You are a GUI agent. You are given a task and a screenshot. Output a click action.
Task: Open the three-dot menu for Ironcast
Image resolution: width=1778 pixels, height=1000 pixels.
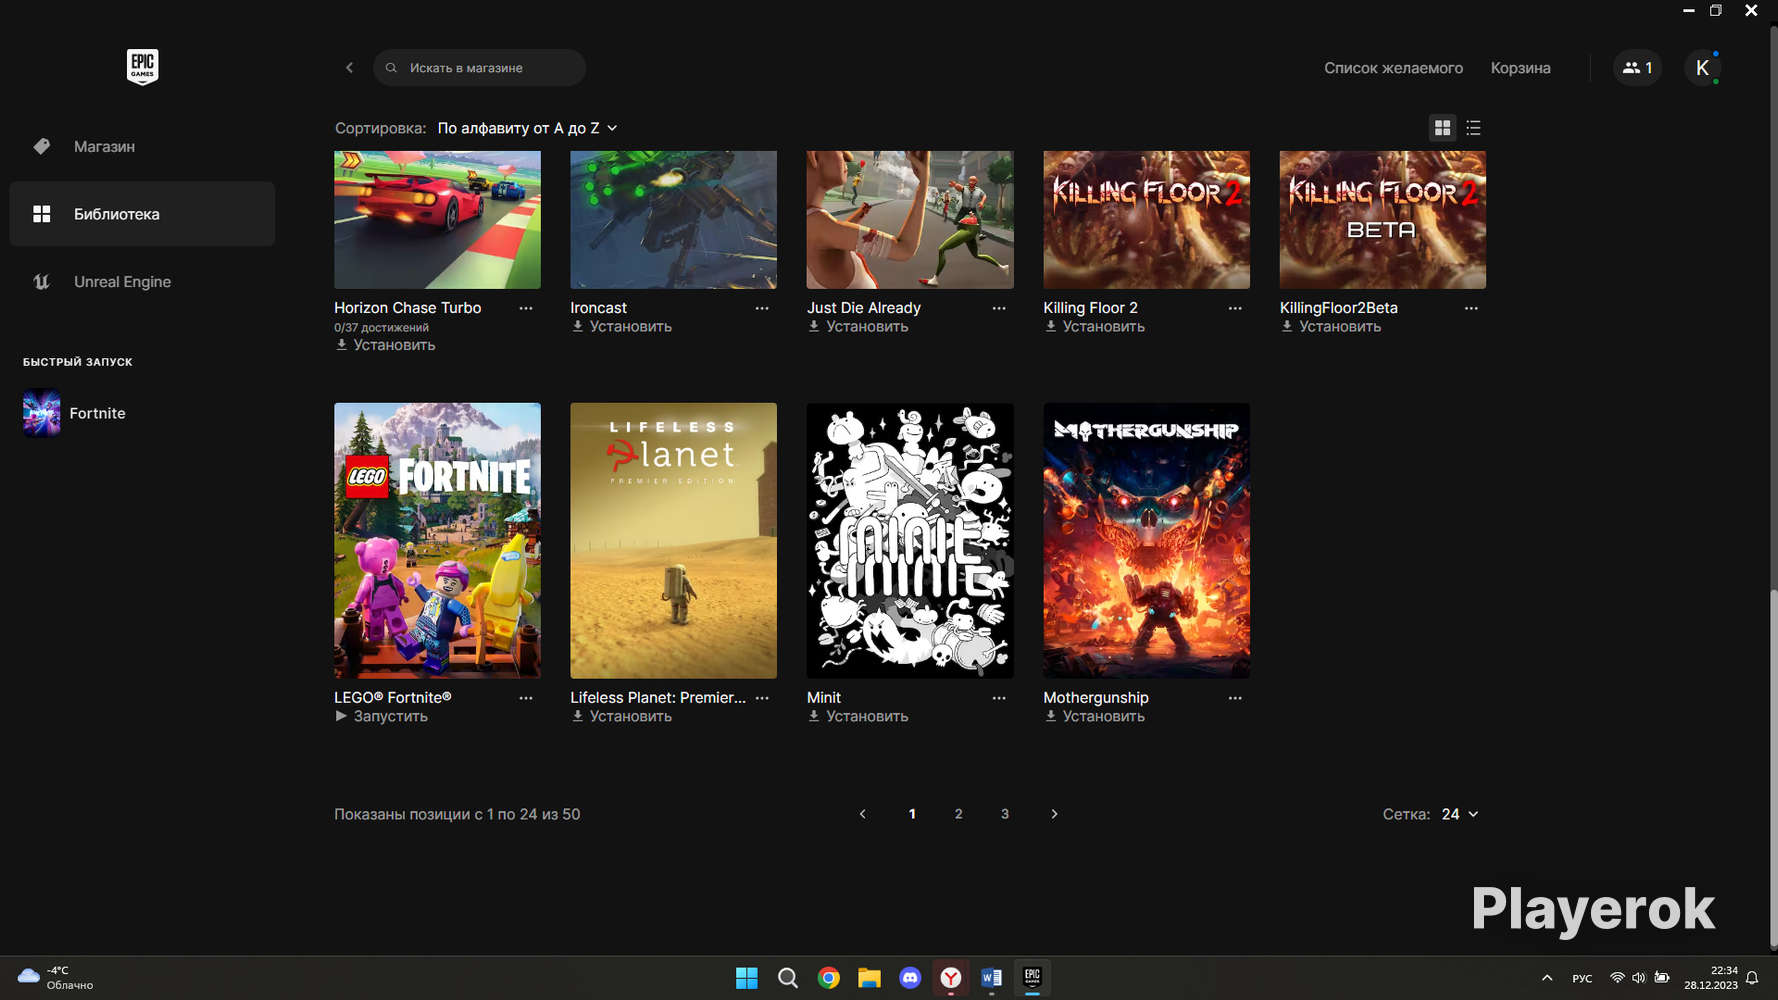click(762, 308)
